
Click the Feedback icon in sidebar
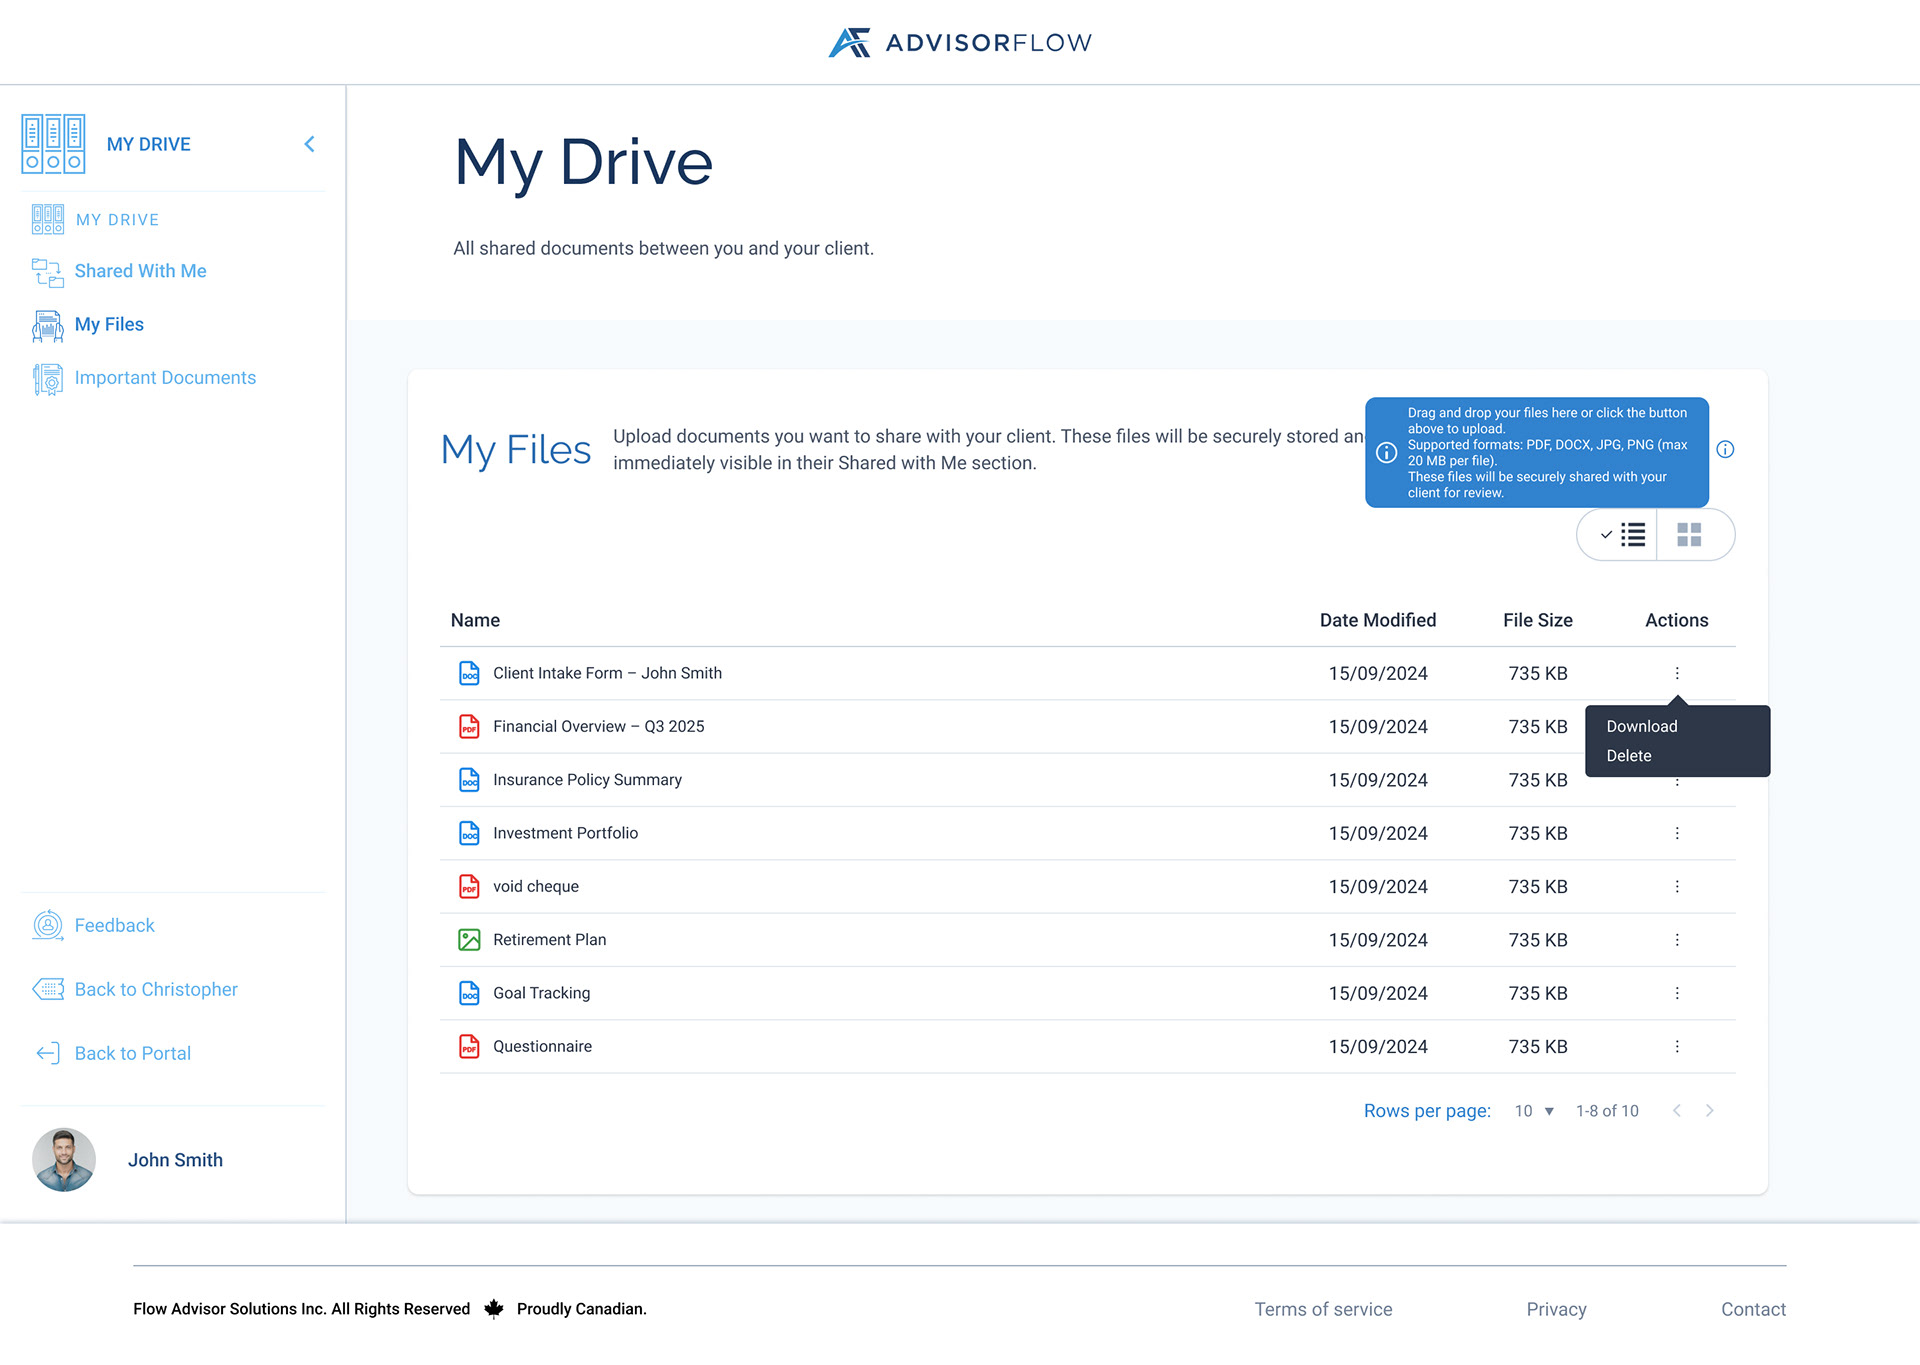pyautogui.click(x=47, y=925)
